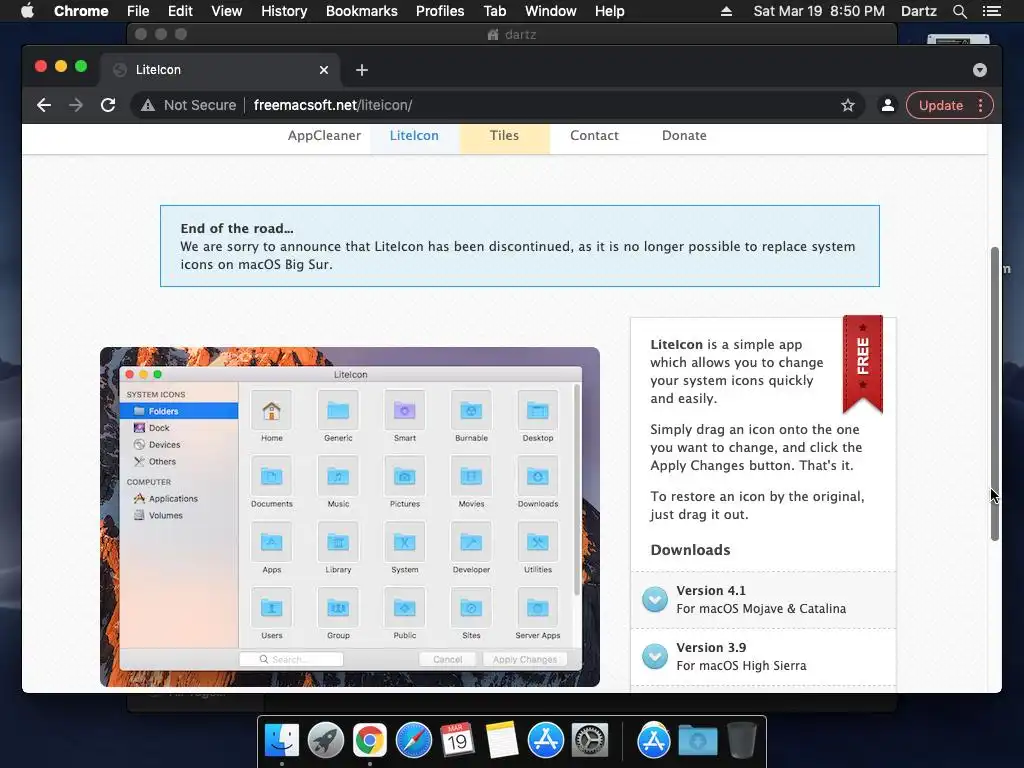
Task: Click the LiteIcon app screenshot image
Action: tap(349, 517)
